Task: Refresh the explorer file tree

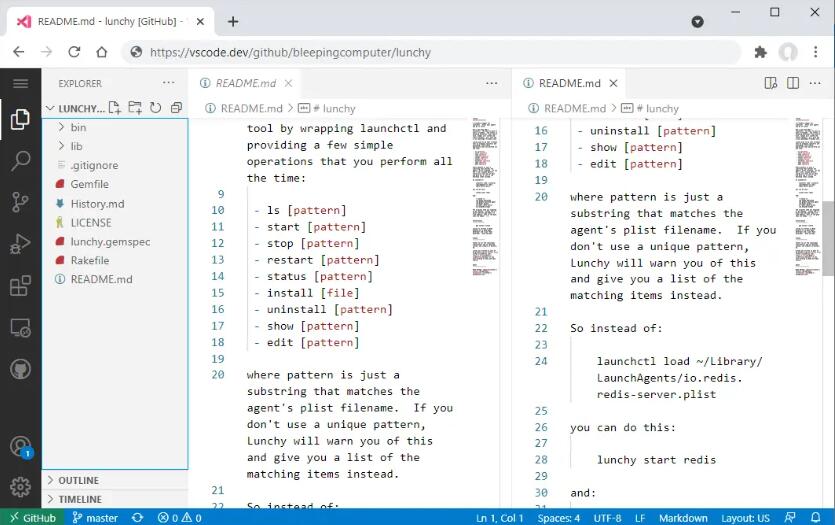Action: [x=155, y=108]
